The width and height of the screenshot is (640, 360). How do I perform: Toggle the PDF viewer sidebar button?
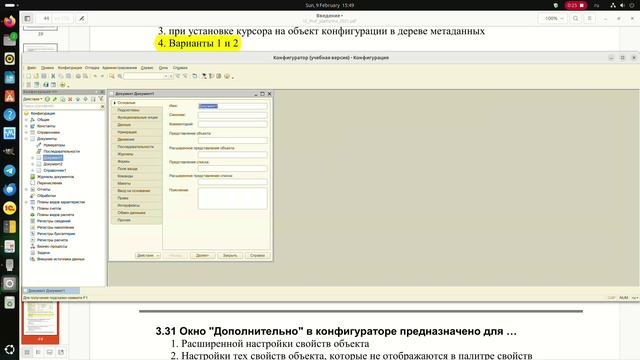click(x=27, y=18)
